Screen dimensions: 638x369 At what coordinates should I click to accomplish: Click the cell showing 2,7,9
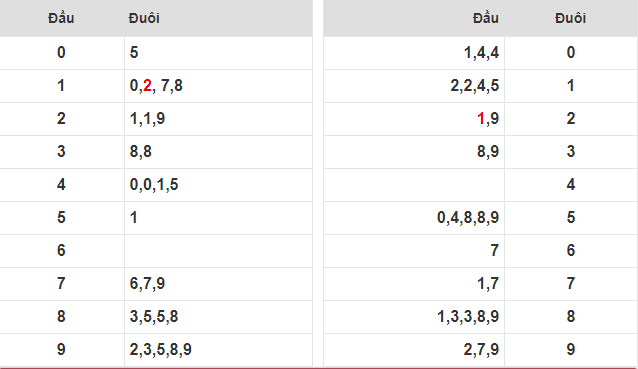[414, 350]
